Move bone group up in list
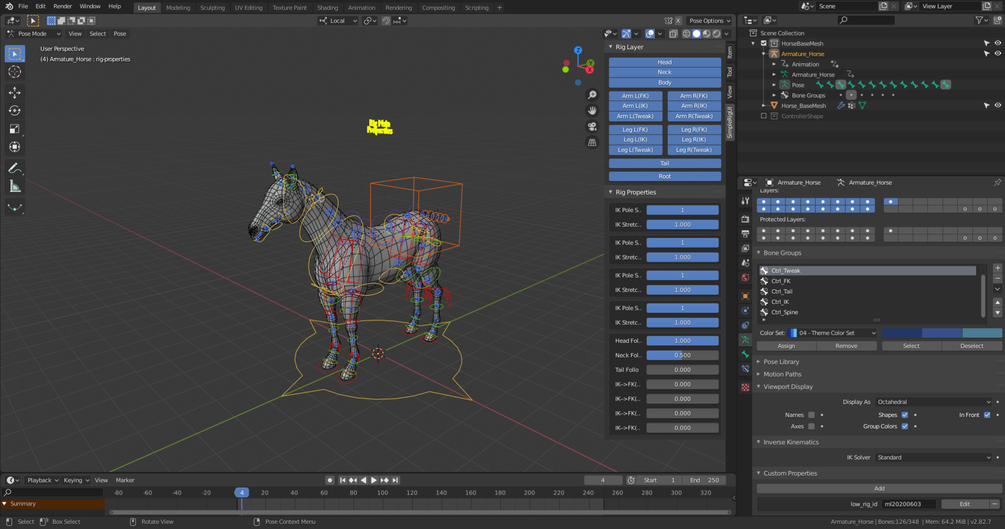 pos(997,302)
